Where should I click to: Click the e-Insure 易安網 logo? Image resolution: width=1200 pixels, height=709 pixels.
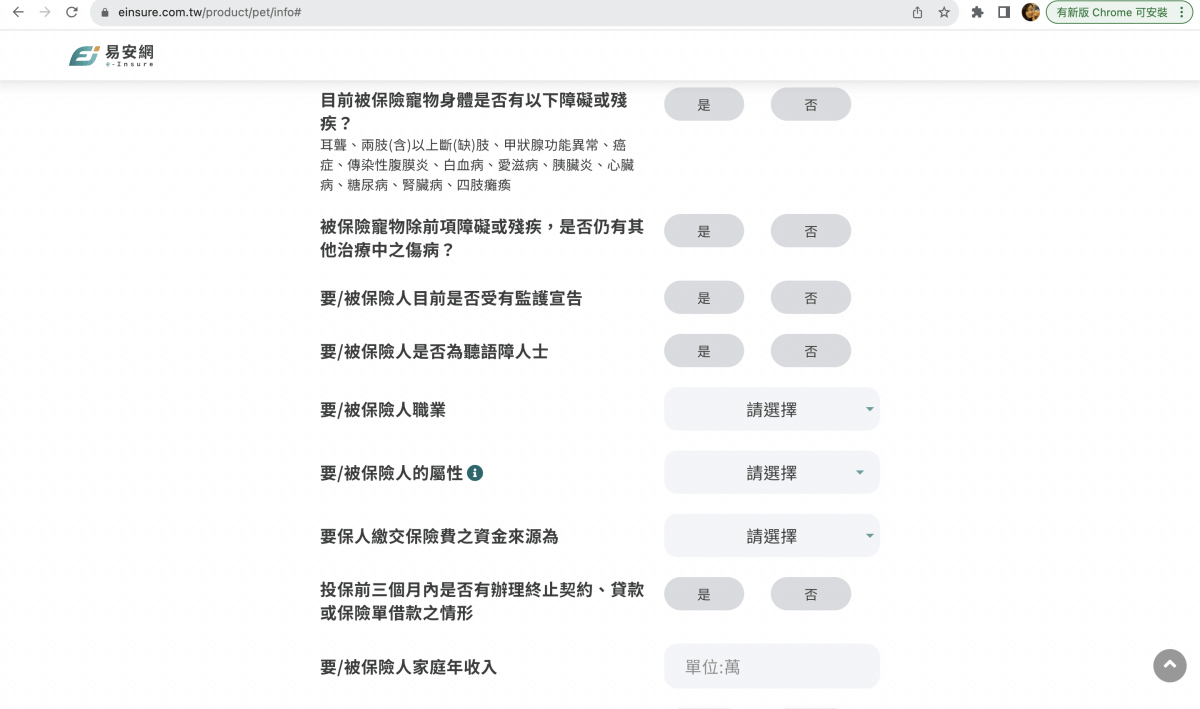[x=110, y=55]
